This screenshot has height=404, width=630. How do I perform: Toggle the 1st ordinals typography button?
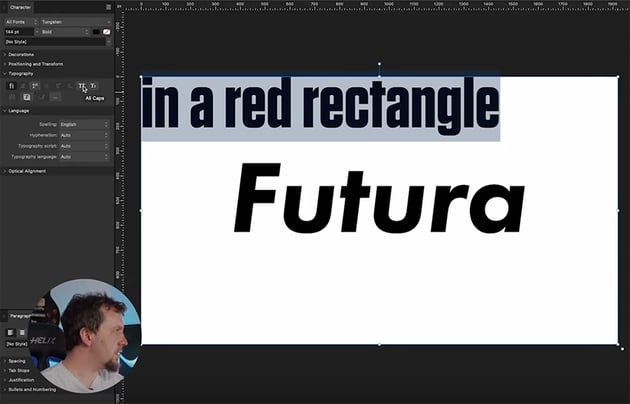tap(35, 86)
